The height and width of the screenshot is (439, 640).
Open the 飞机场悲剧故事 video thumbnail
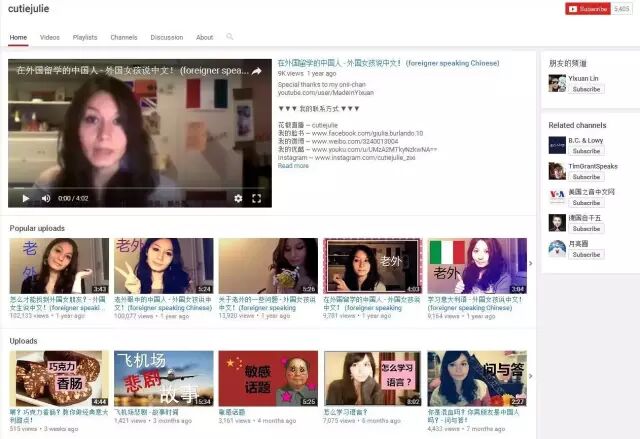(164, 378)
